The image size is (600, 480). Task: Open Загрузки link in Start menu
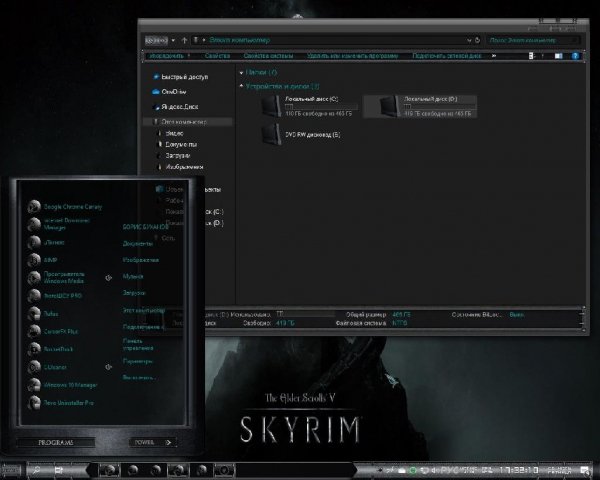[134, 293]
